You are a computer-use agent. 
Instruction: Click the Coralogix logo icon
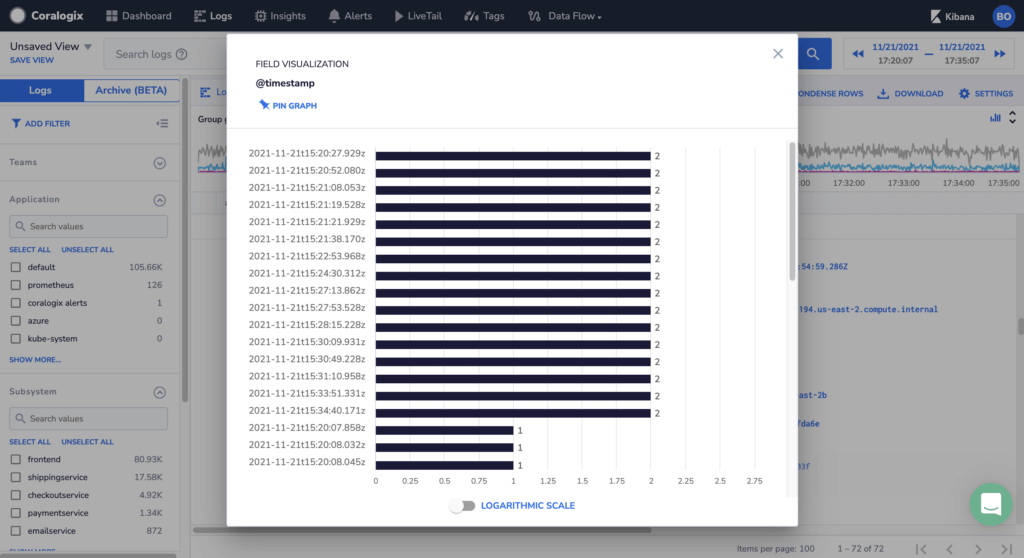coord(18,16)
